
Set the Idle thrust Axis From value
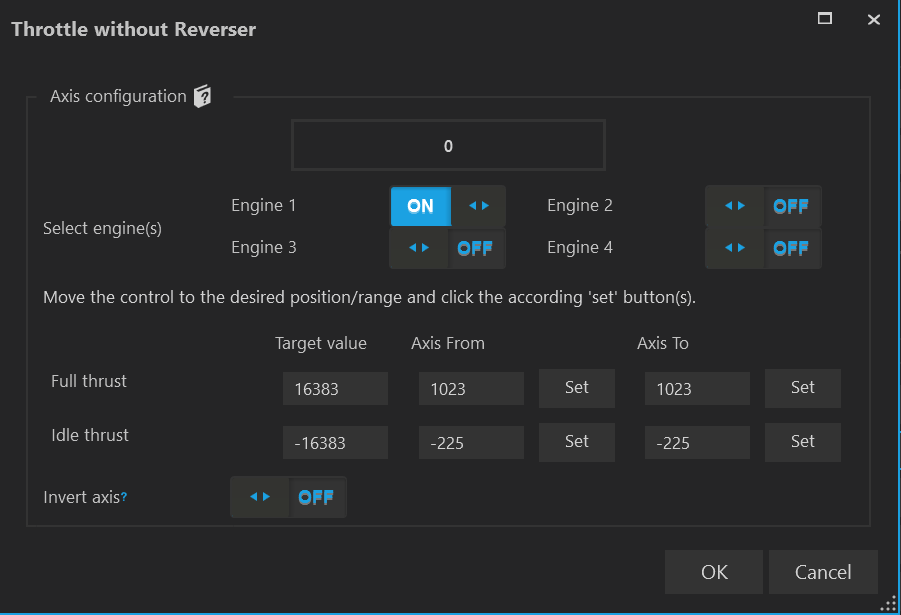tap(576, 442)
